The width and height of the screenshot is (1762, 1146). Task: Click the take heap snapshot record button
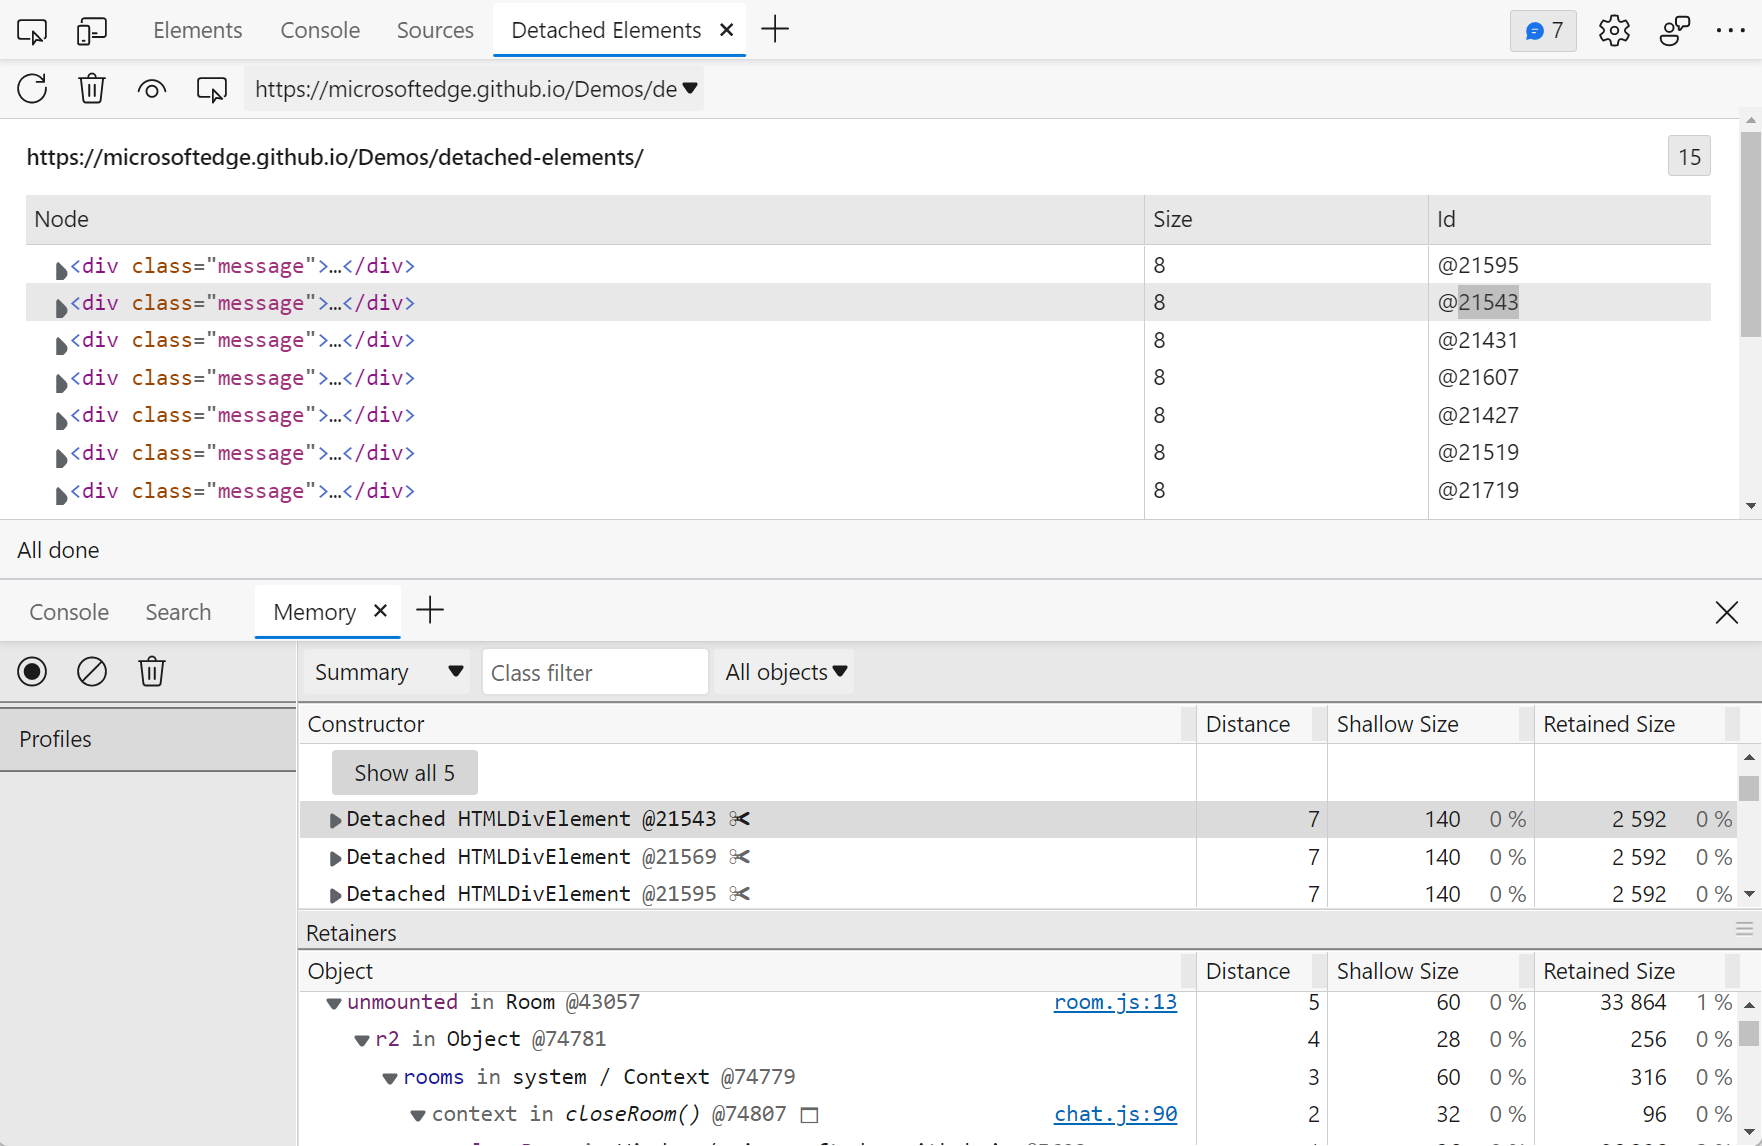(x=32, y=672)
